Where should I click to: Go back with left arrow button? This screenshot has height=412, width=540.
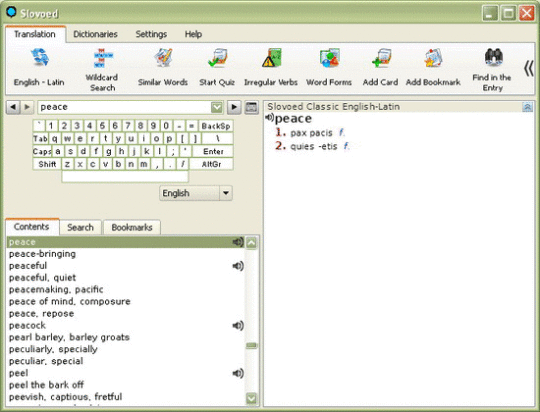13,107
